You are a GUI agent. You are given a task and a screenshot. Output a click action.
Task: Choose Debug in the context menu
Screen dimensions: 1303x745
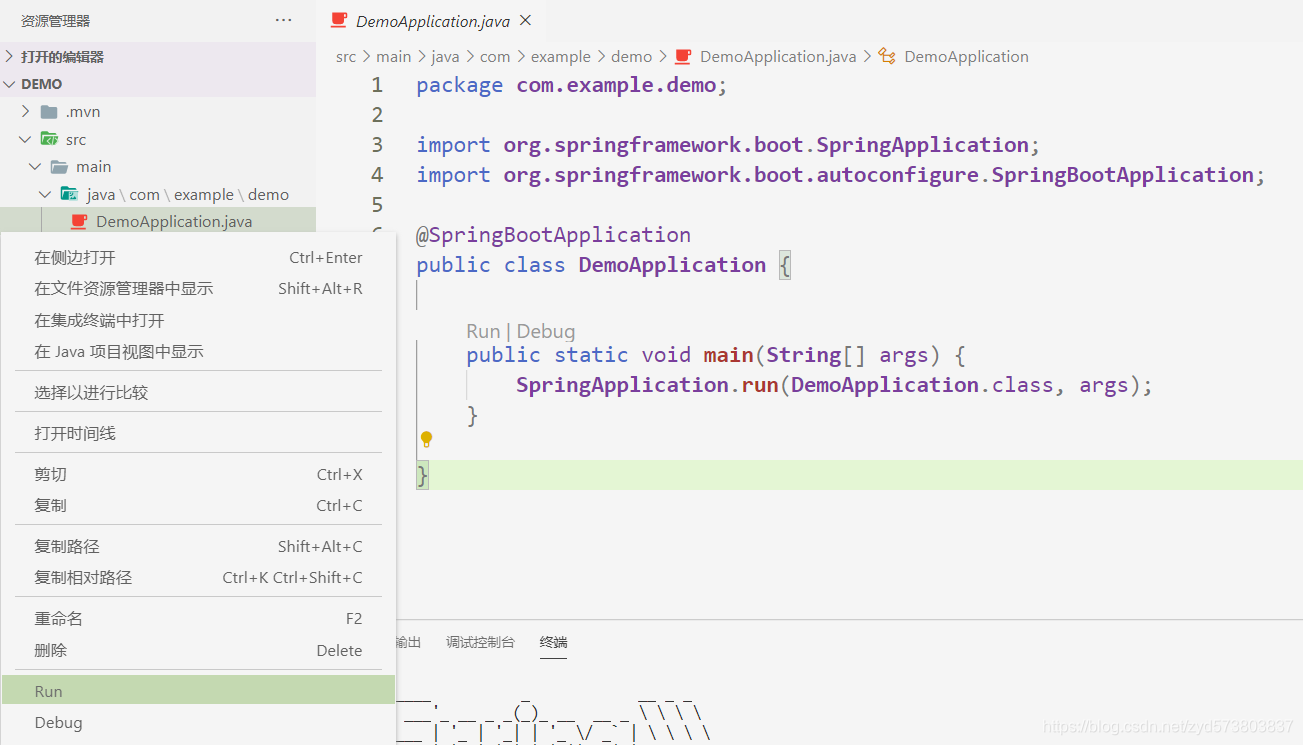(198, 722)
